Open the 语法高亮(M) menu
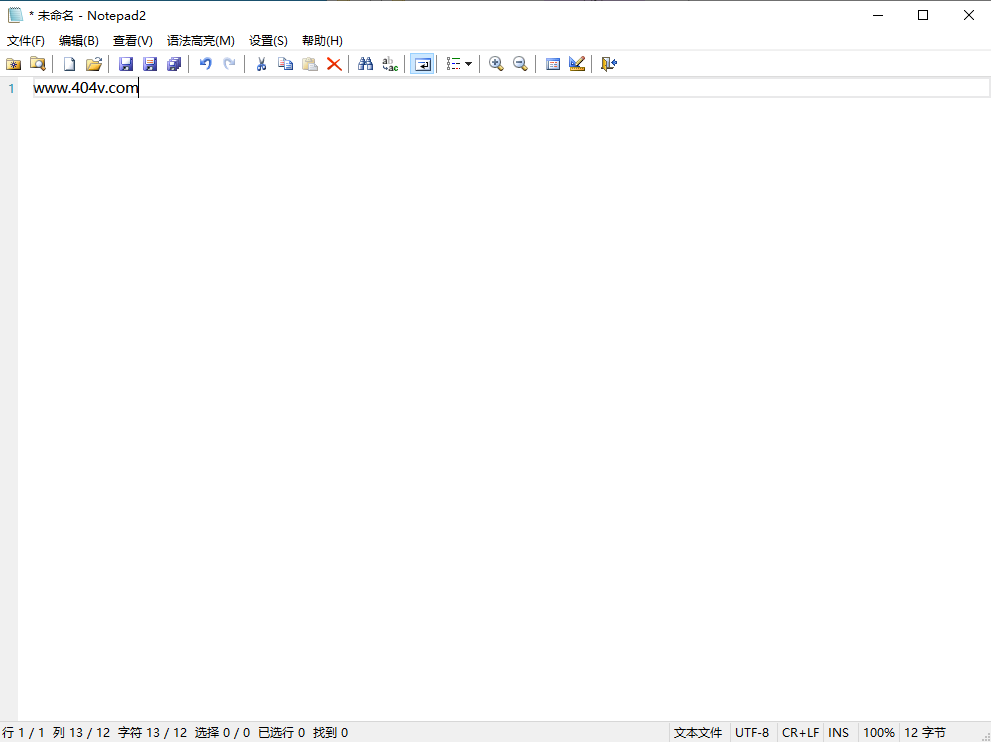 (x=200, y=41)
